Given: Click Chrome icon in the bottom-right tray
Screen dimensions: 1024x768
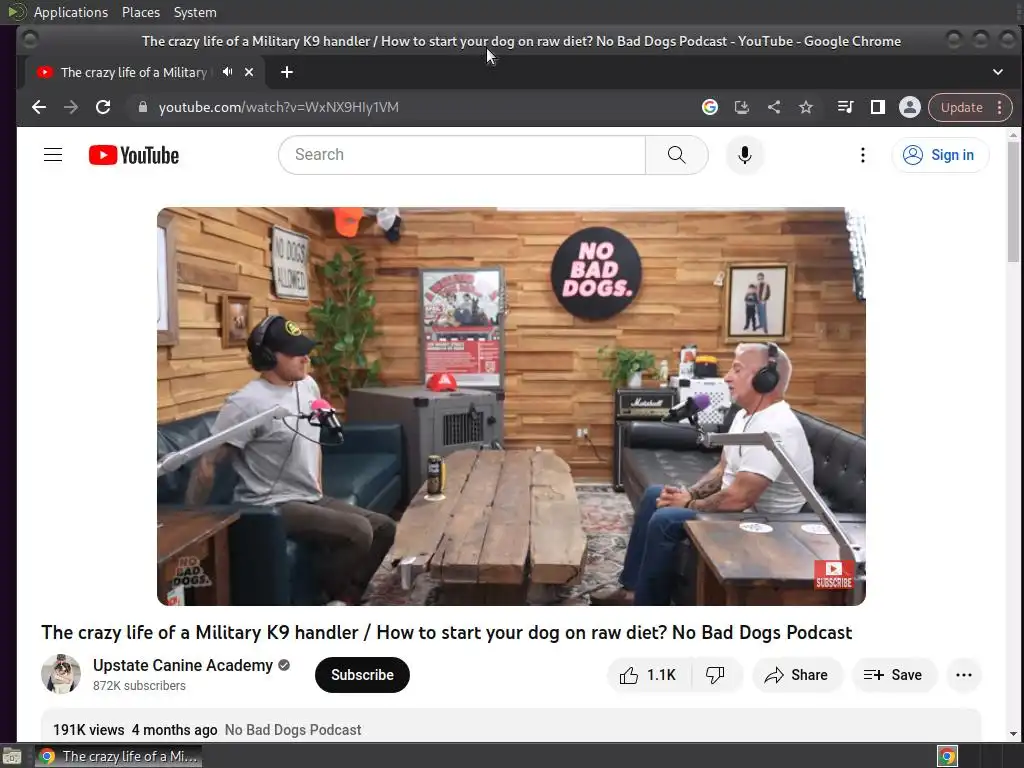Looking at the screenshot, I should 948,756.
